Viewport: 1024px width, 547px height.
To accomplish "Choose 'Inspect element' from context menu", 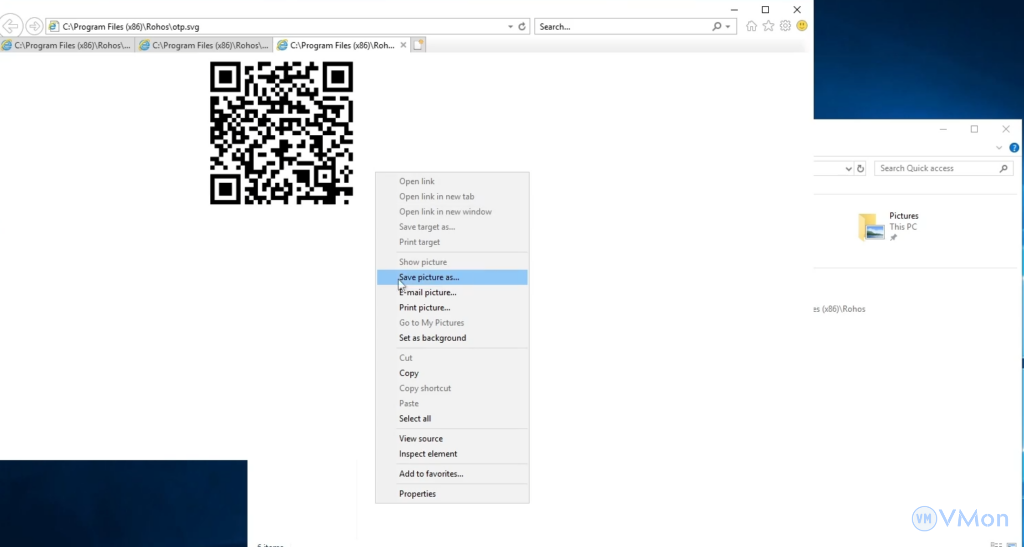I will tap(452, 454).
